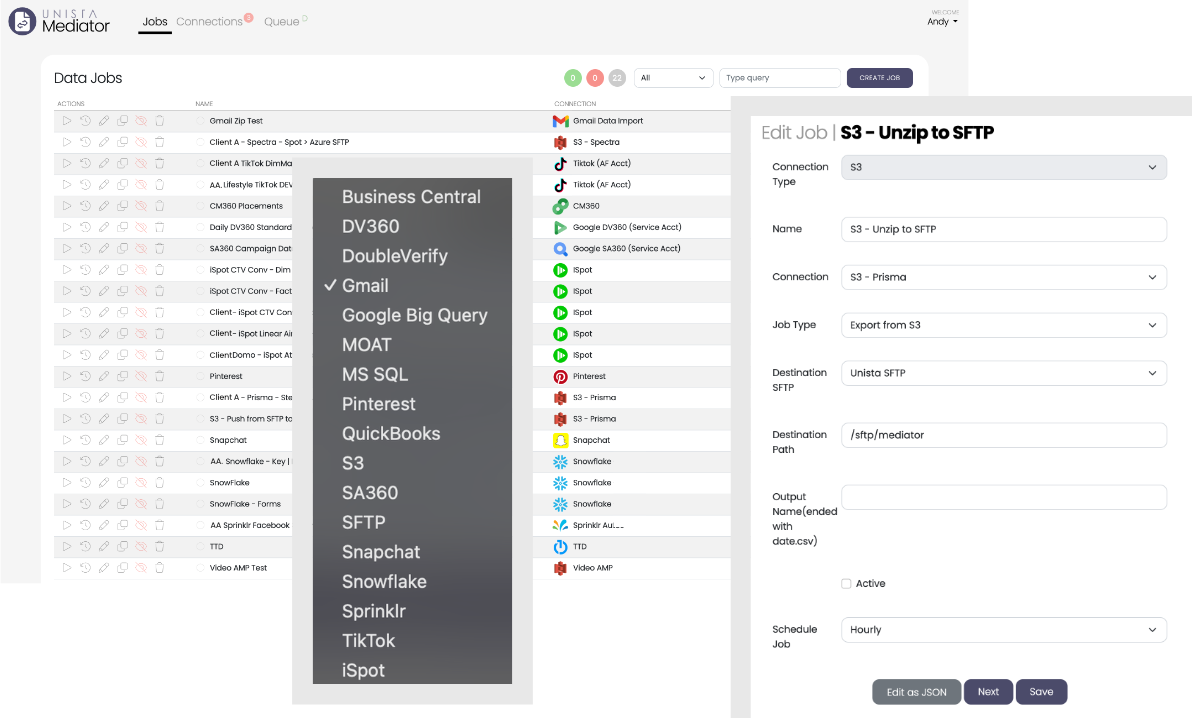Toggle visibility of CM360 Placements job
This screenshot has height=718, width=1192.
[x=141, y=206]
